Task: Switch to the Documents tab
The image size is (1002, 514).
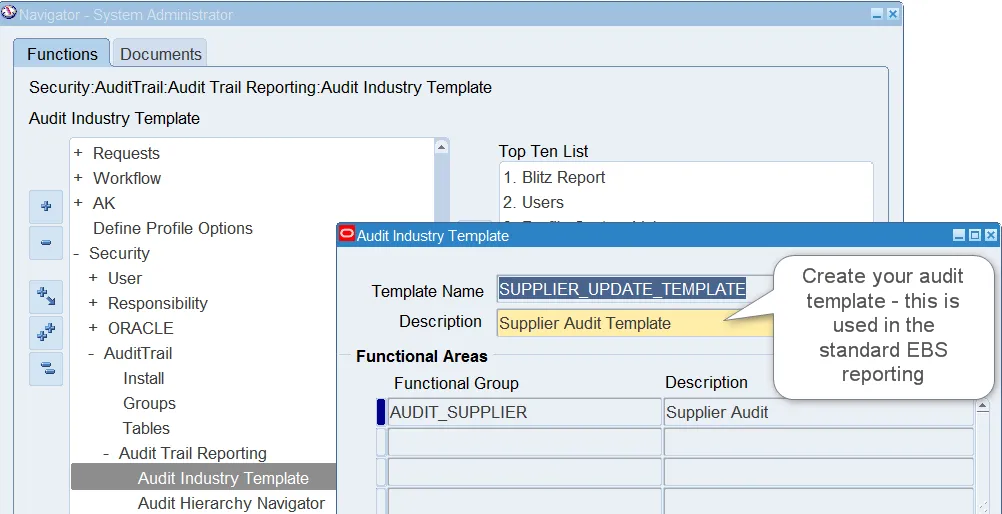Action: [160, 54]
